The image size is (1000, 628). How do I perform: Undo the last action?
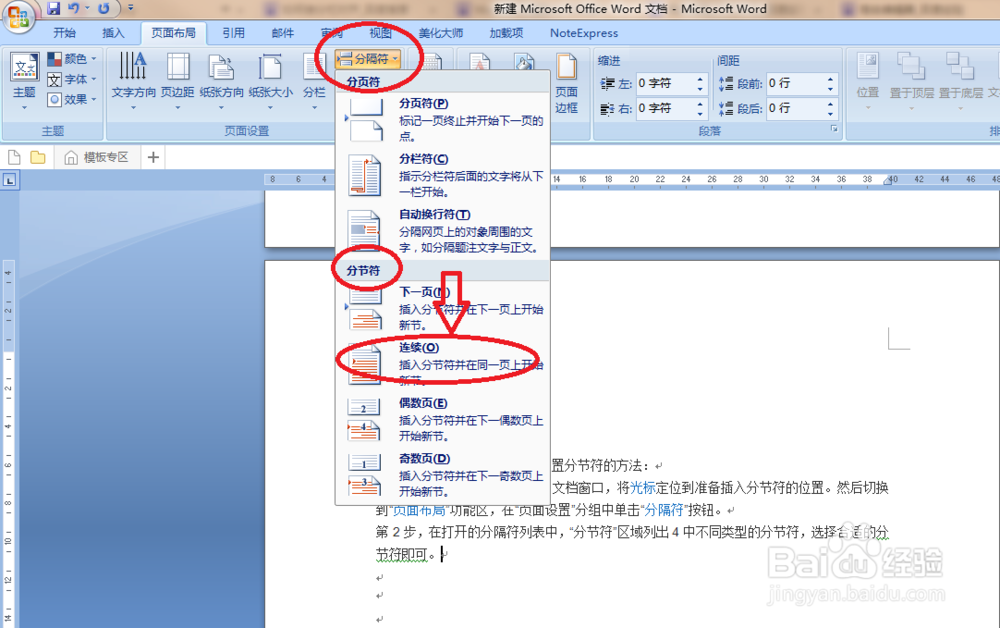(x=74, y=8)
